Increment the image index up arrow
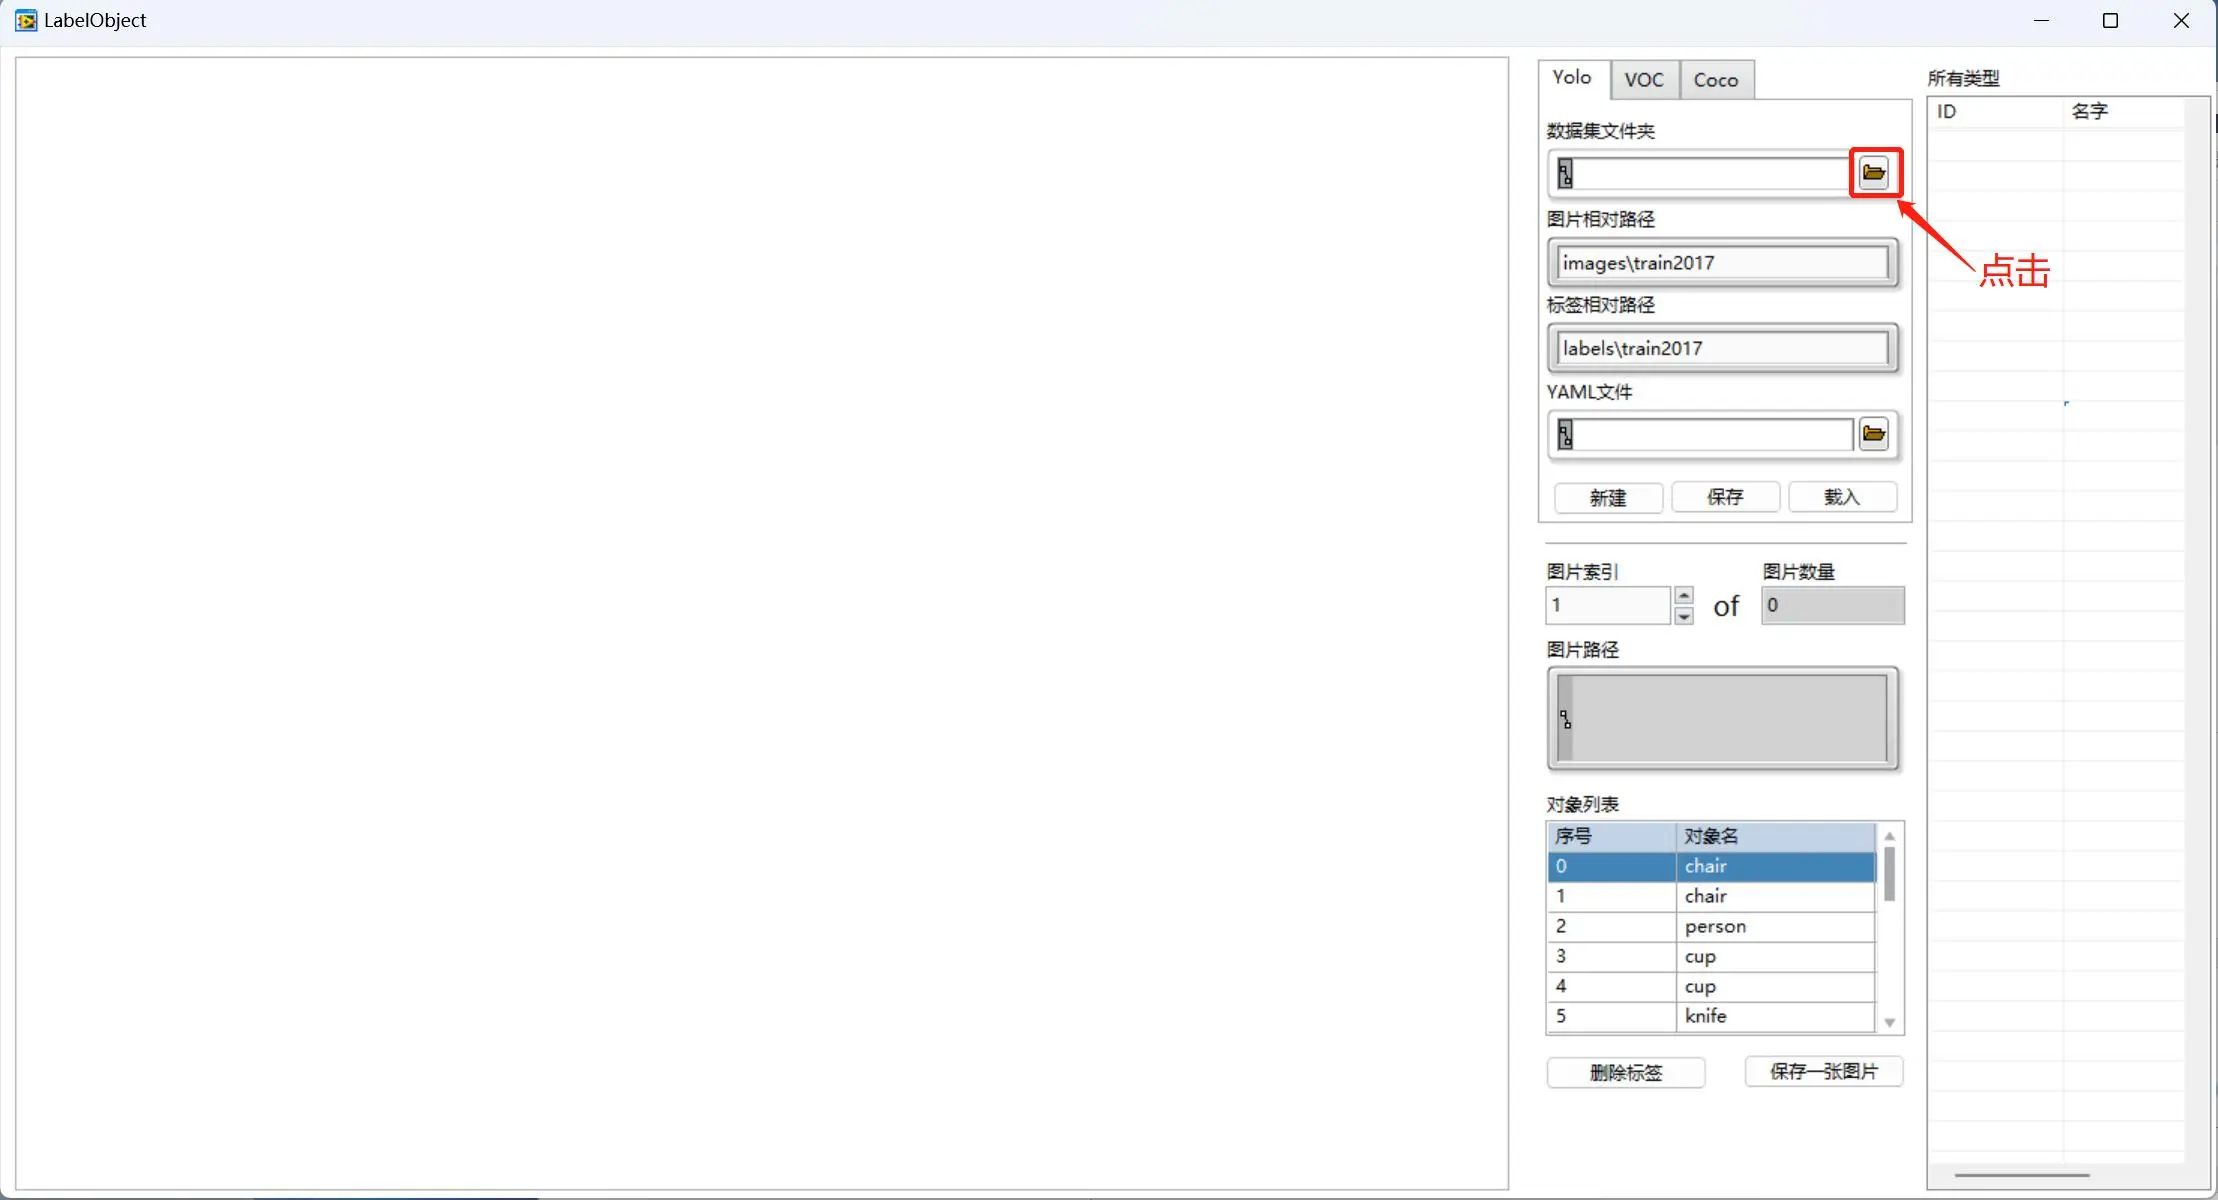 tap(1684, 595)
